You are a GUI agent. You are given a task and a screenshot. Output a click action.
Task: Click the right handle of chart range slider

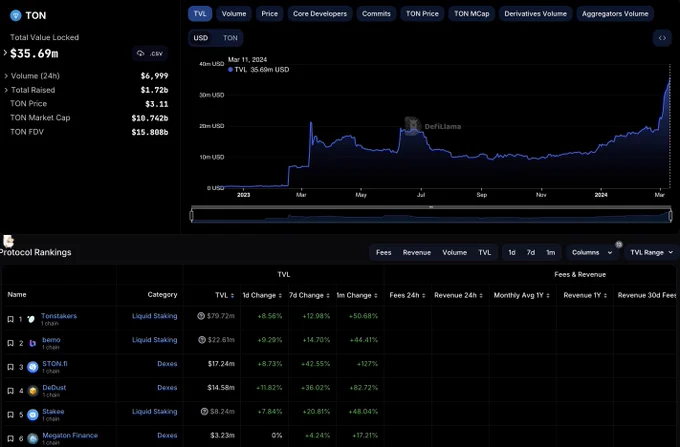tap(670, 215)
